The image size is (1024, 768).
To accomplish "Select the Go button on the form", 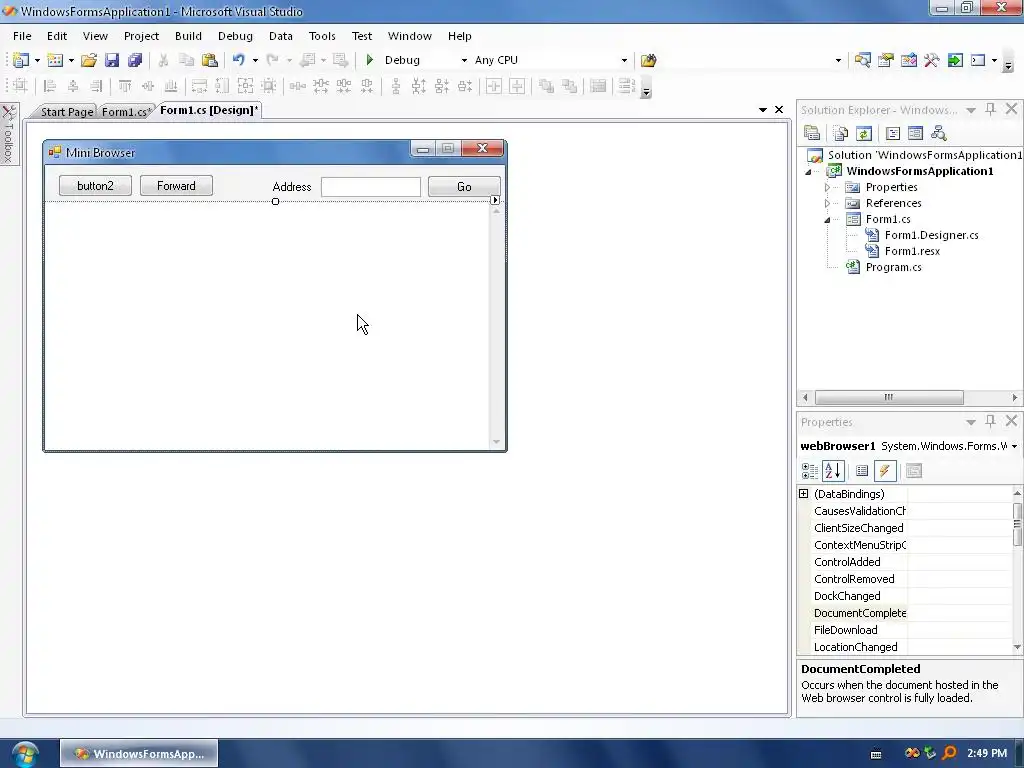I will (464, 187).
